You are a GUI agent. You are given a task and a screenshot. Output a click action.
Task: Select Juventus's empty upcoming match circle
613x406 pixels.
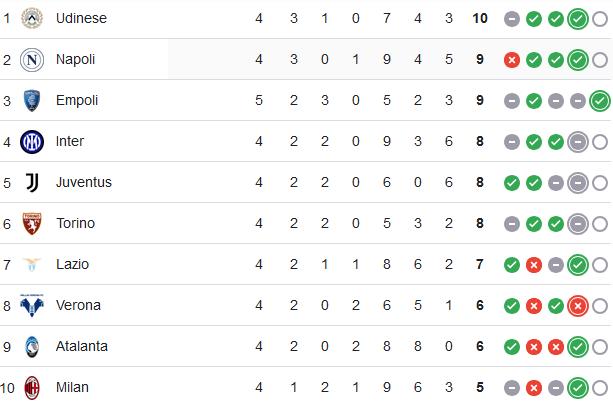coord(600,183)
